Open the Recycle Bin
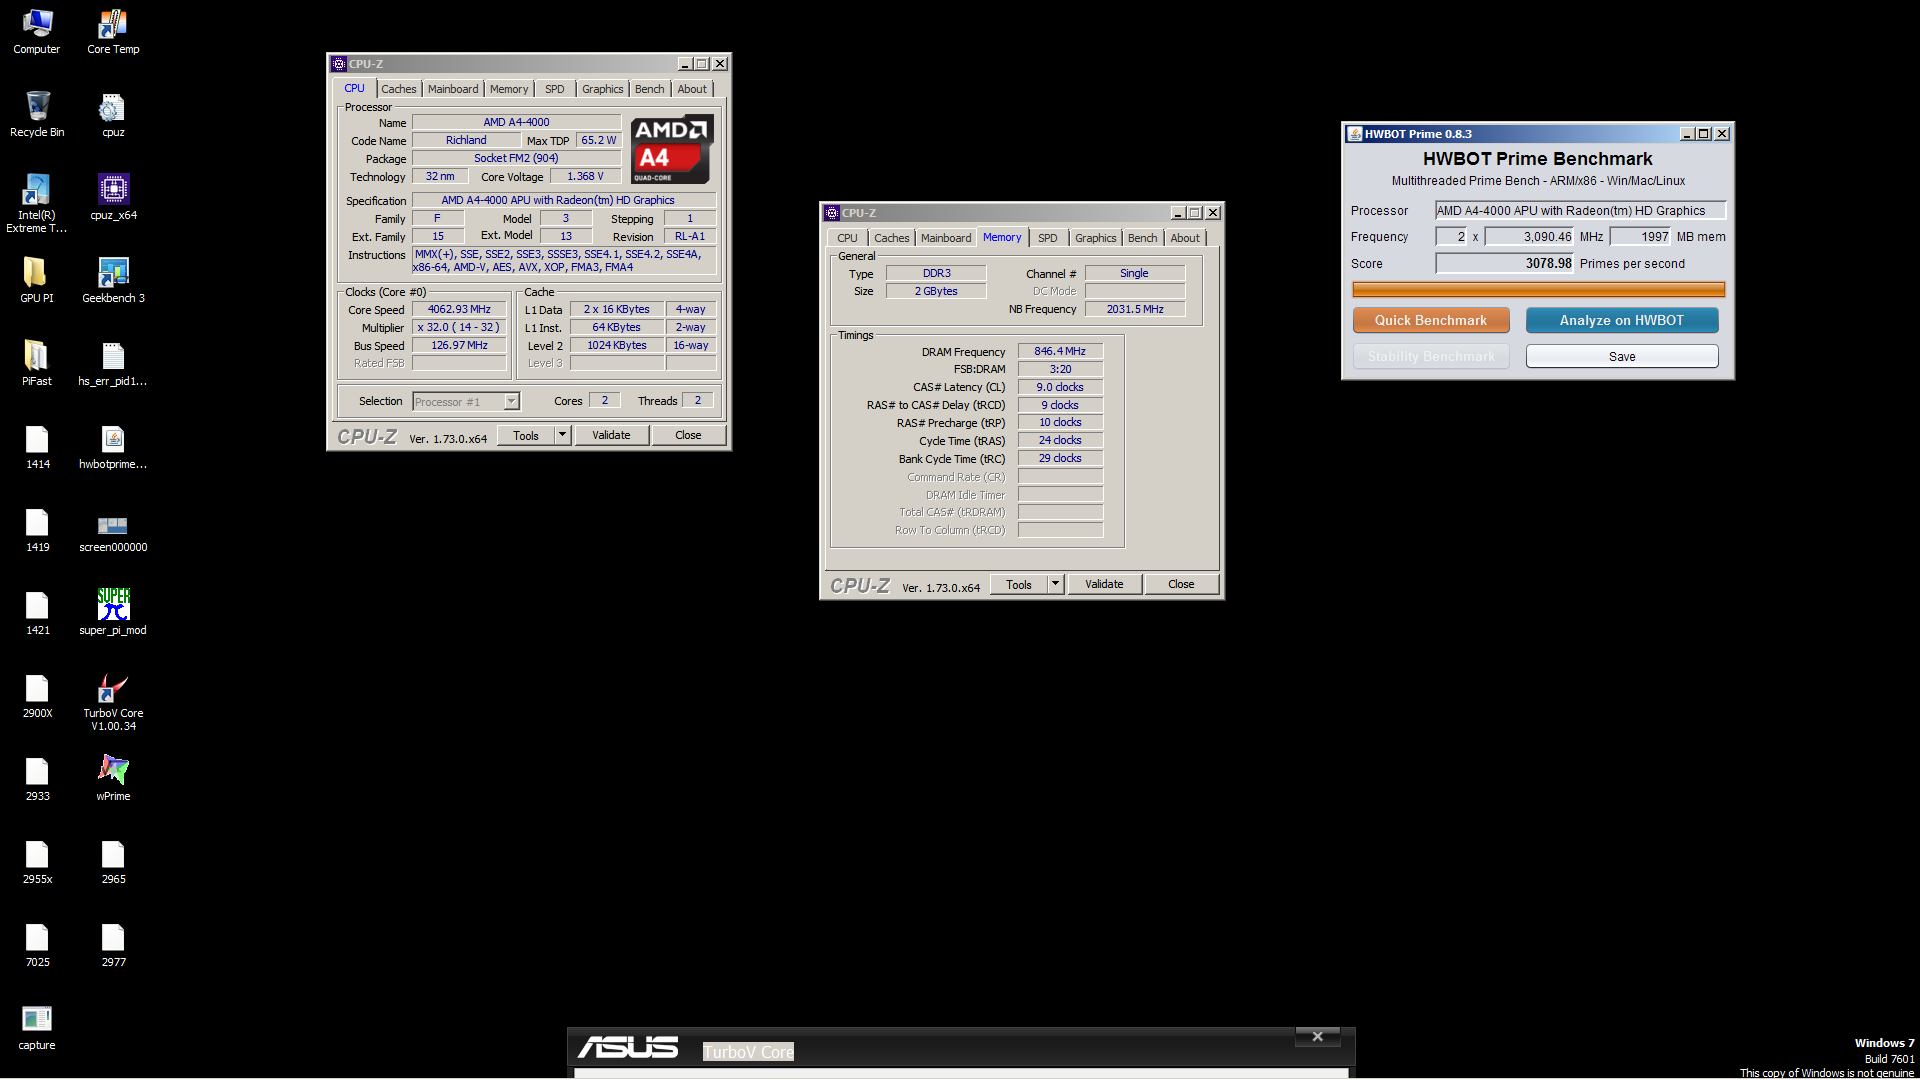The image size is (1920, 1080). coord(37,114)
